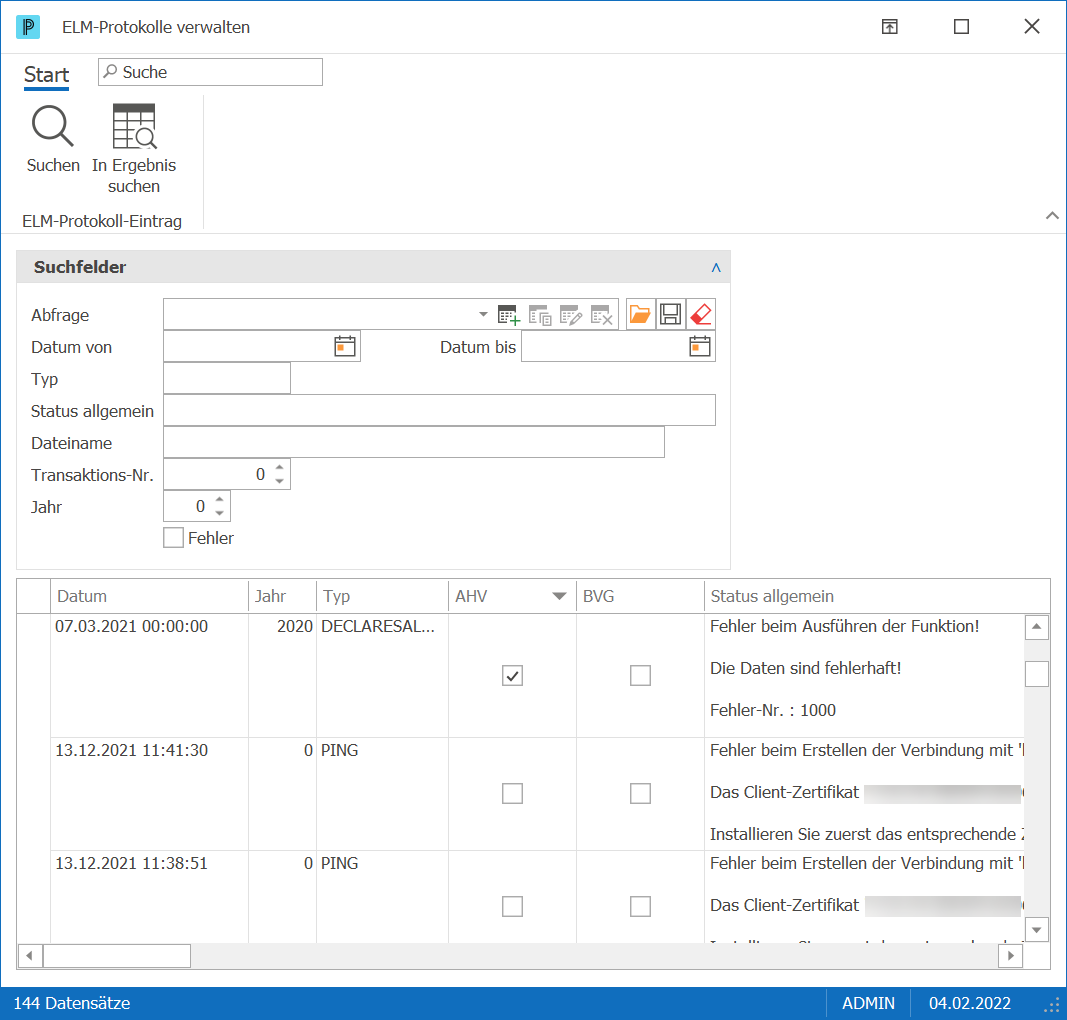Screen dimensions: 1067x1020
Task: Open the Abfrage dropdown list
Action: click(483, 314)
